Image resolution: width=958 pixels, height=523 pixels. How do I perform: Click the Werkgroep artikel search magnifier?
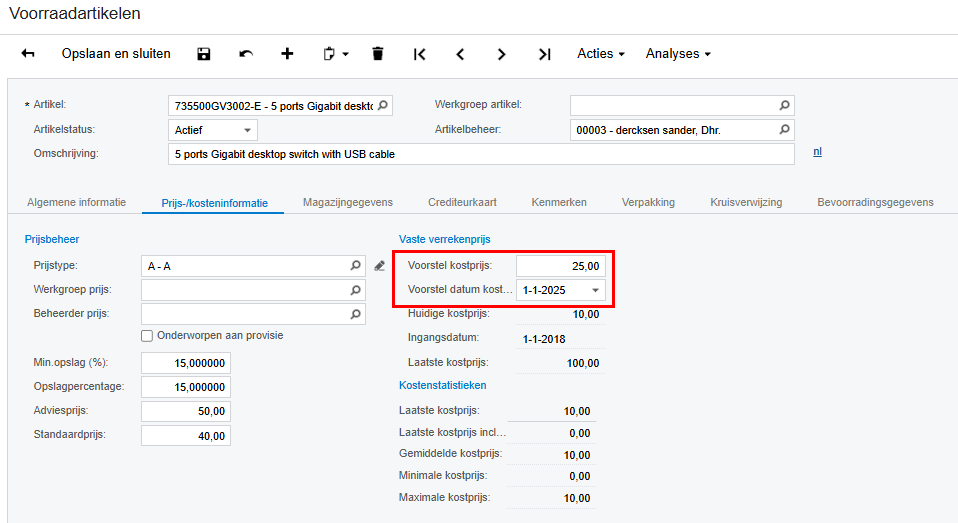tap(784, 105)
